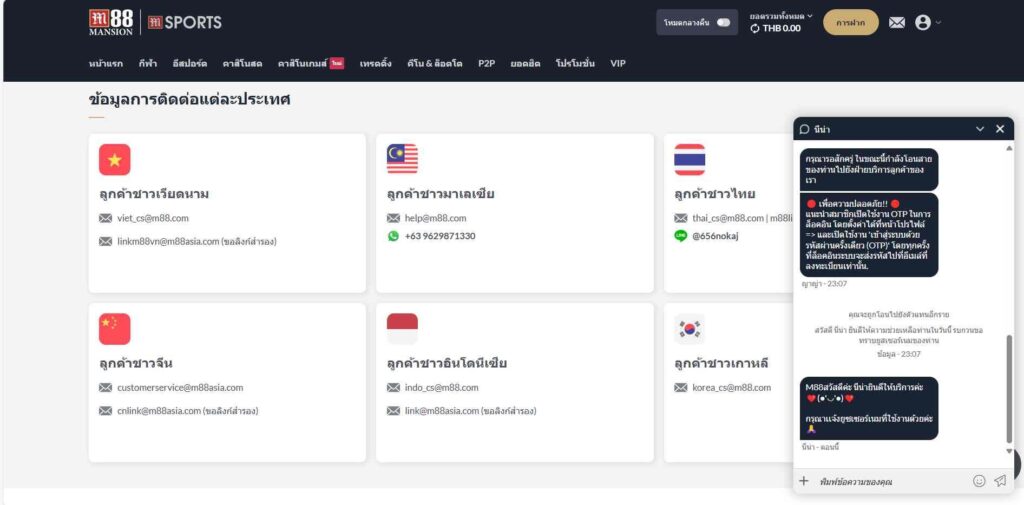The image size is (1024, 505).
Task: Click envelope icon beside thai_cs@m88.com
Action: (x=680, y=218)
